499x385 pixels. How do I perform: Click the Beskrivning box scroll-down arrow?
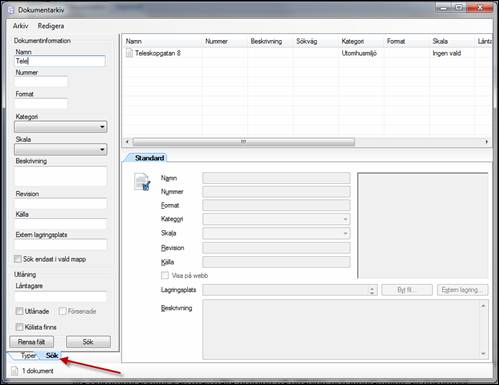(483, 354)
